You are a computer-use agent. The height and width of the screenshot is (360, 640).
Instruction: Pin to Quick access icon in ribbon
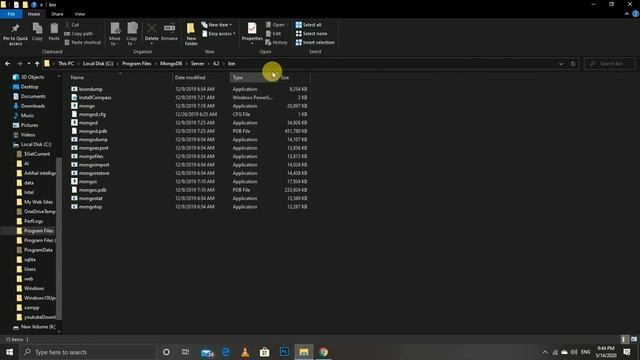coord(16,34)
